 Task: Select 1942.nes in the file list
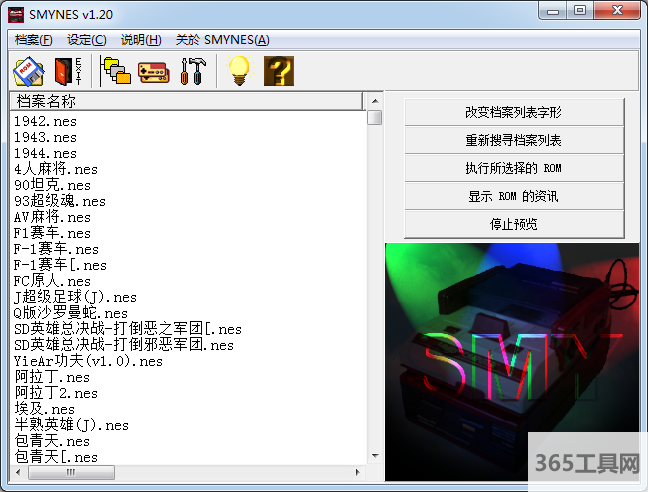(x=45, y=121)
